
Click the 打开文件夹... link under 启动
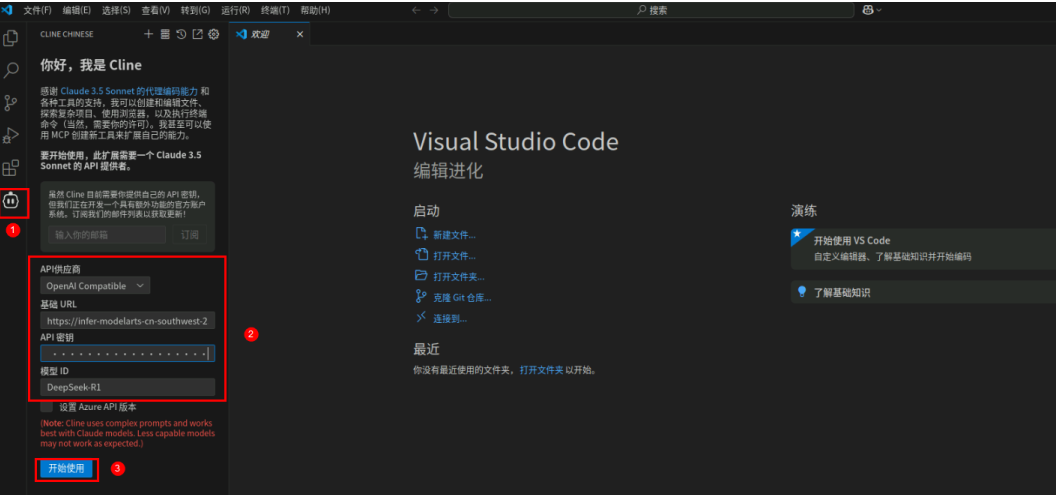pos(459,276)
